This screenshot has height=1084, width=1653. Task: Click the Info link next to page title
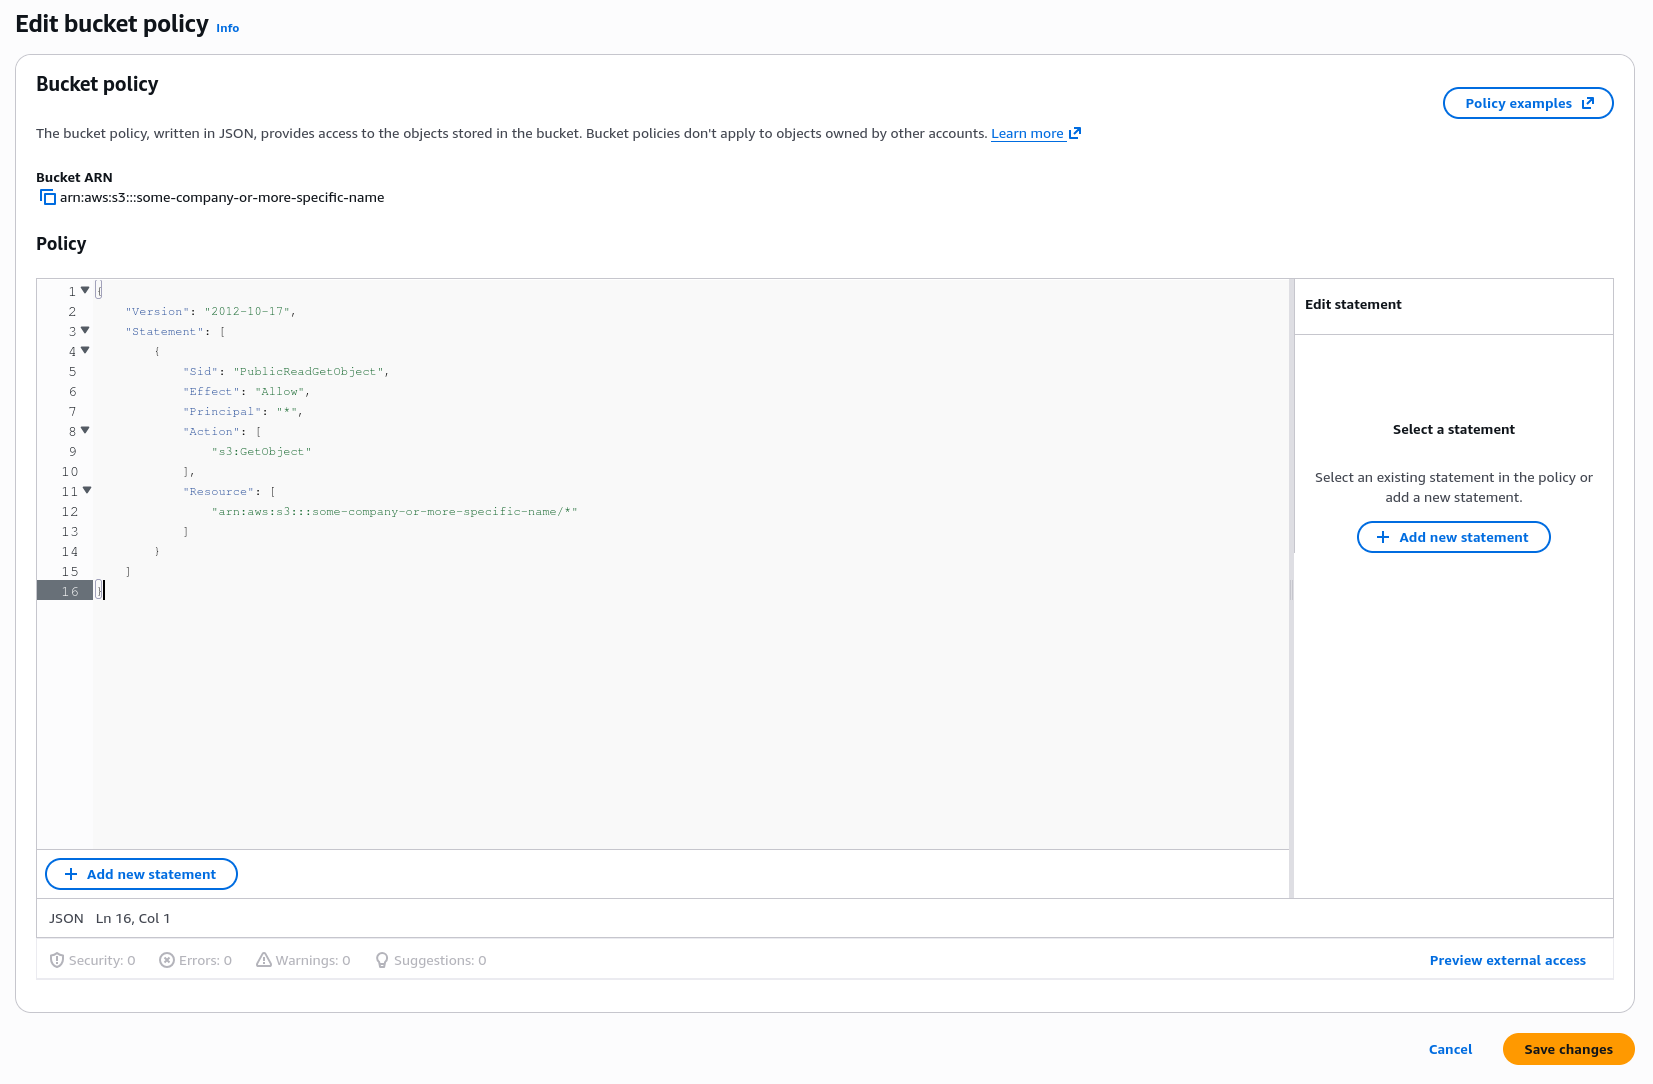[227, 28]
